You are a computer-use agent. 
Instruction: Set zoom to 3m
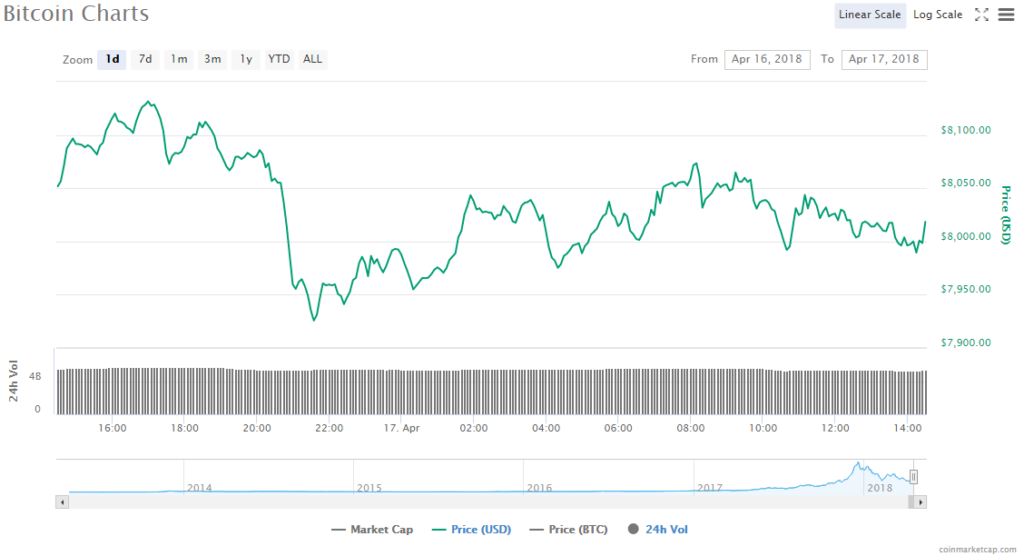(213, 59)
